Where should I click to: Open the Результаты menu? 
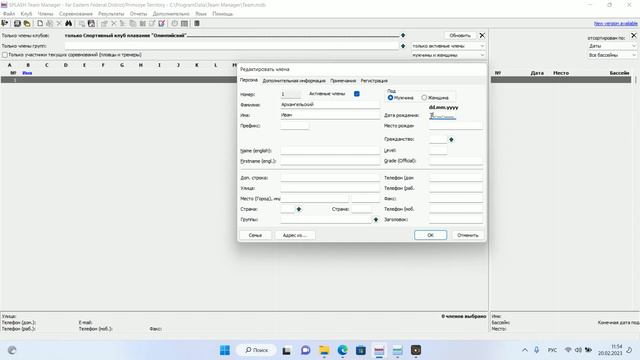(111, 14)
